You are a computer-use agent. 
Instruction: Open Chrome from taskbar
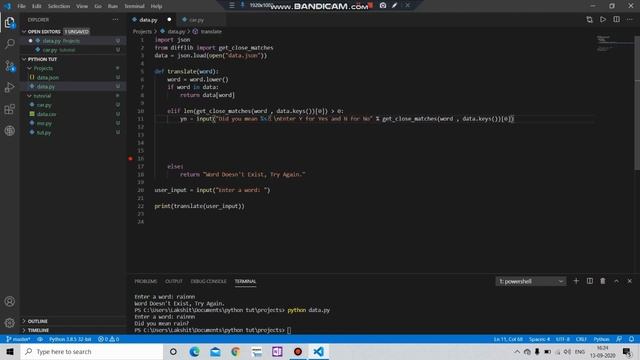coord(236,351)
